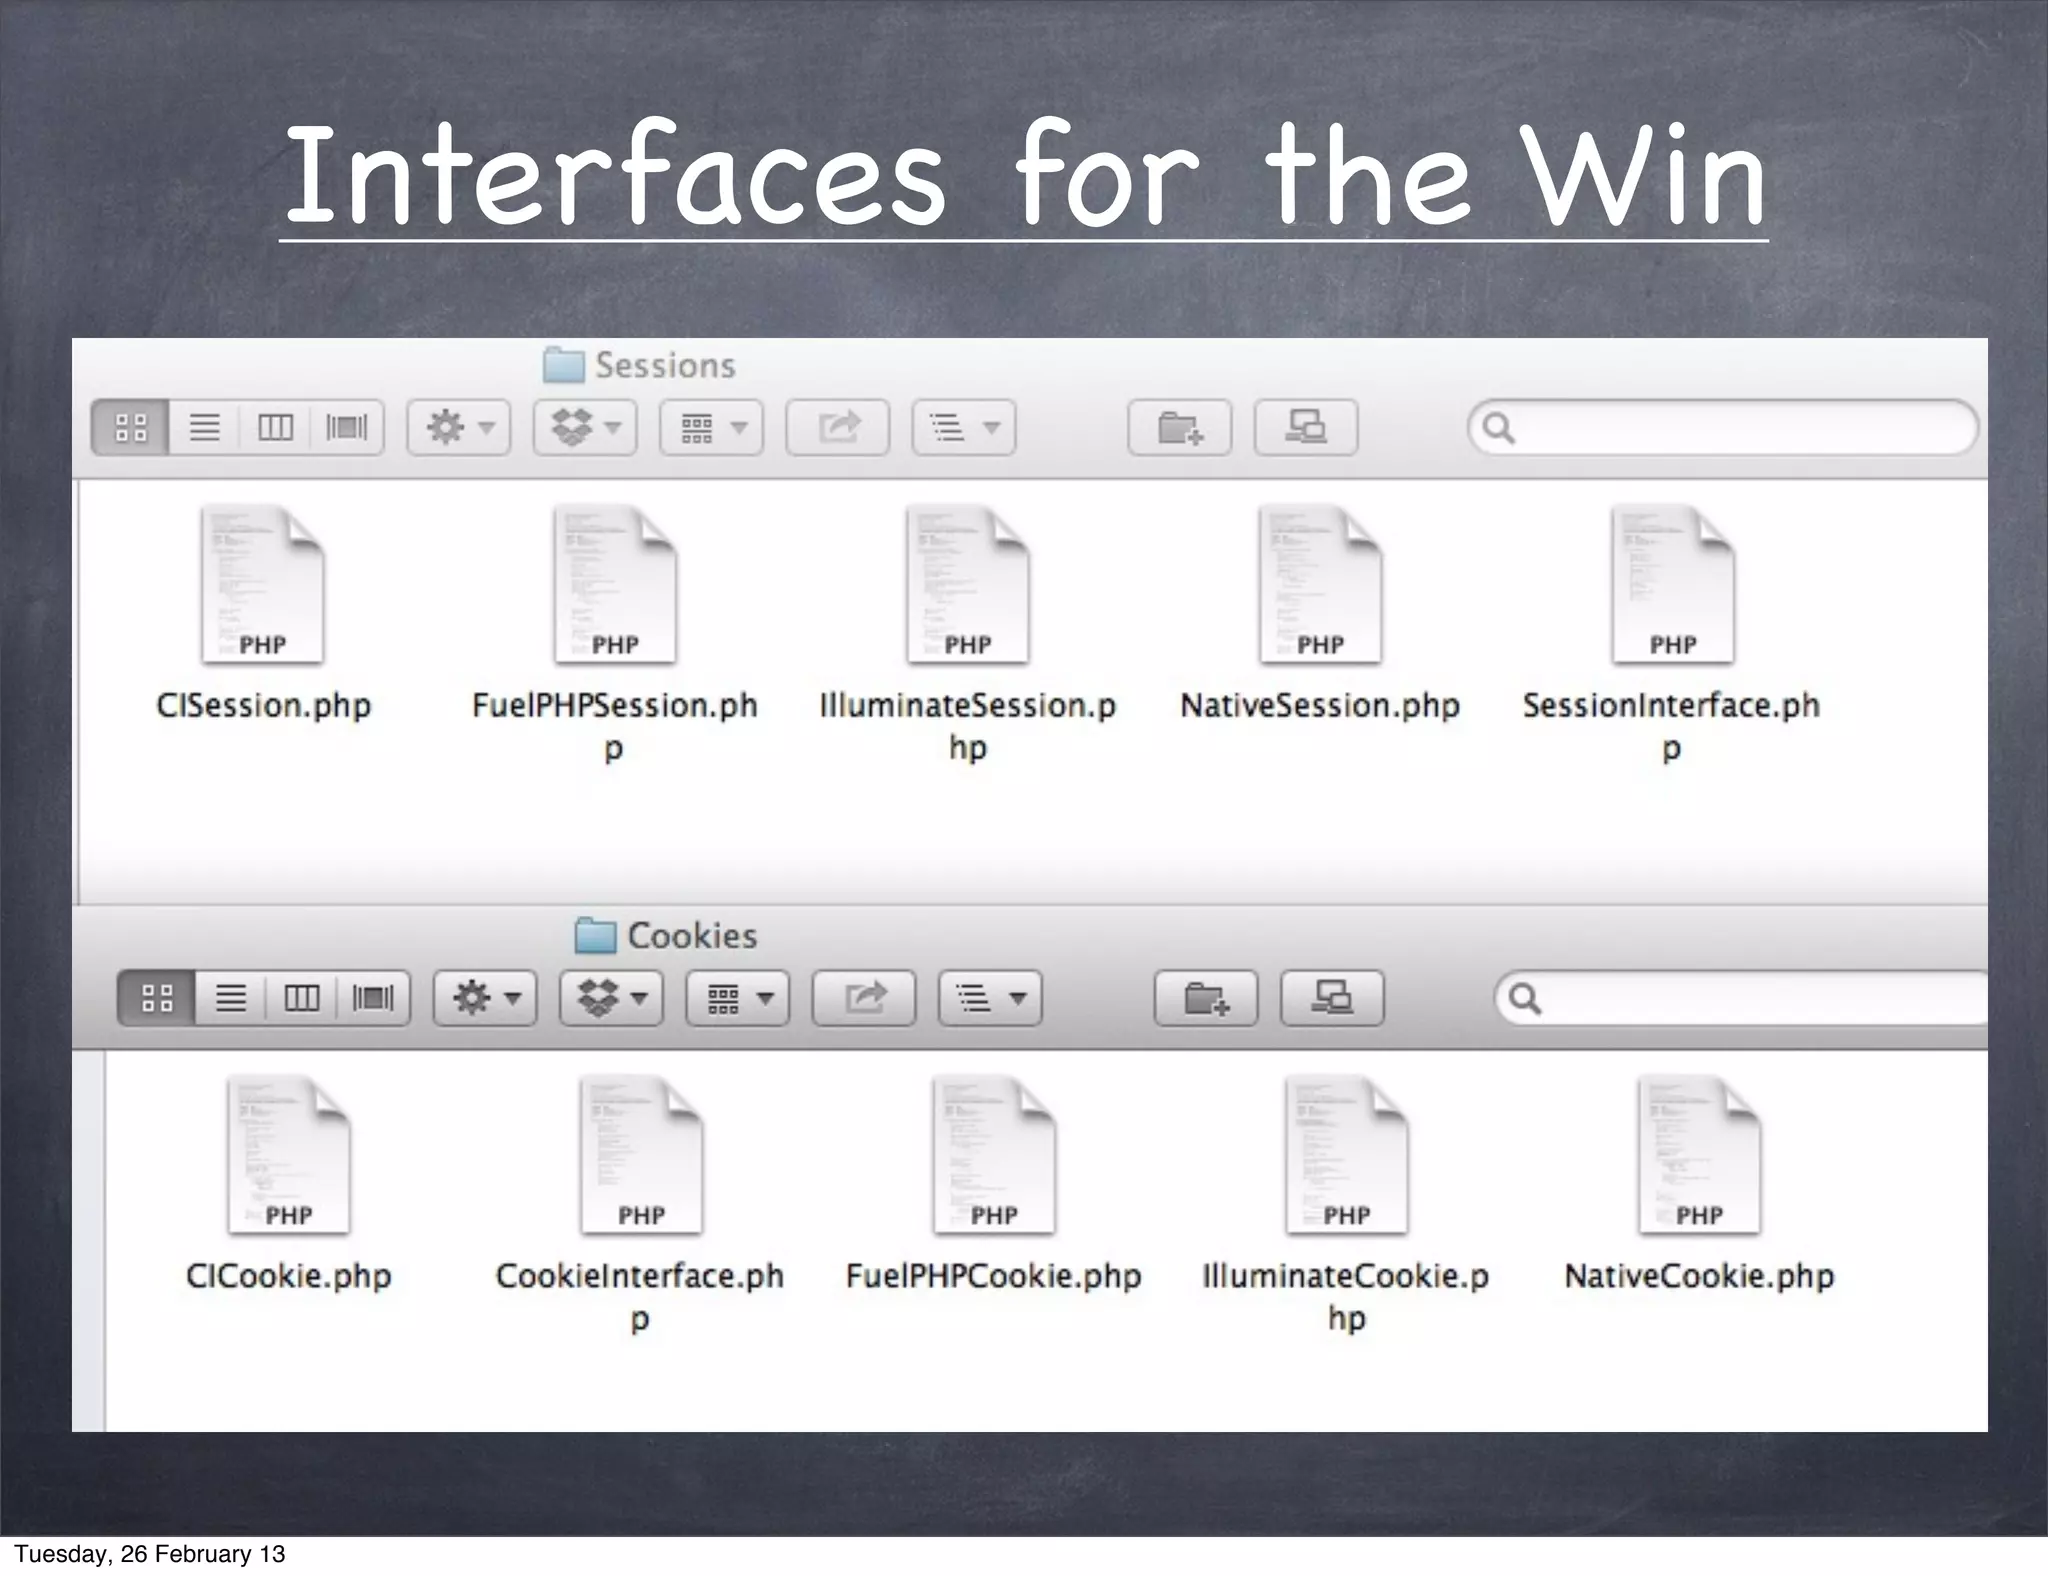
Task: Select the CookieInterface.php file icon
Action: [x=641, y=1155]
